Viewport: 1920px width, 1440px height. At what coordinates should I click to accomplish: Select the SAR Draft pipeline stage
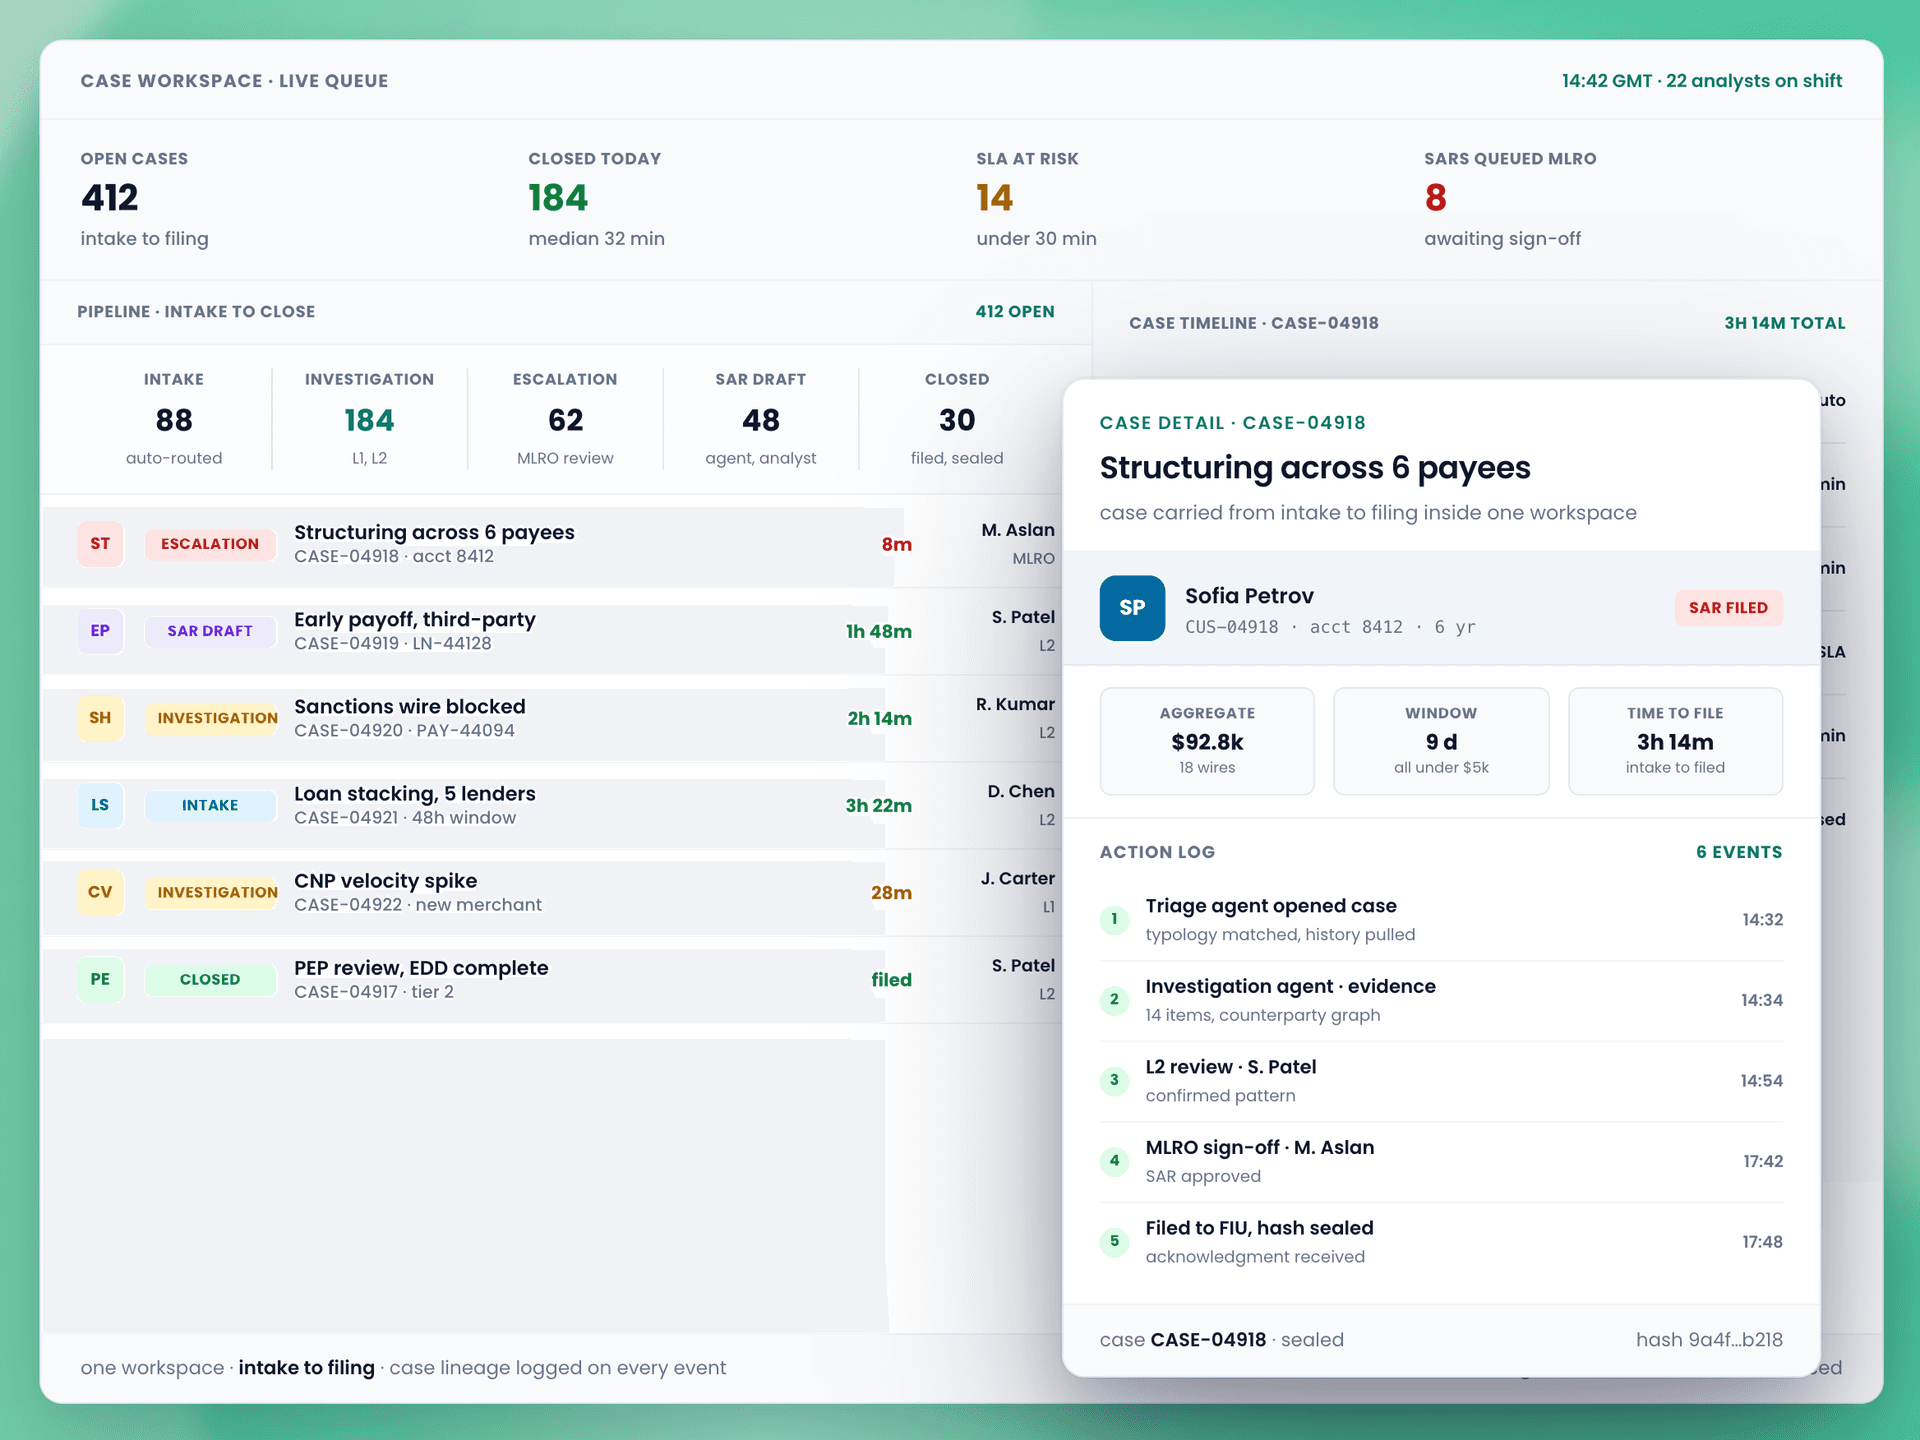pos(761,418)
